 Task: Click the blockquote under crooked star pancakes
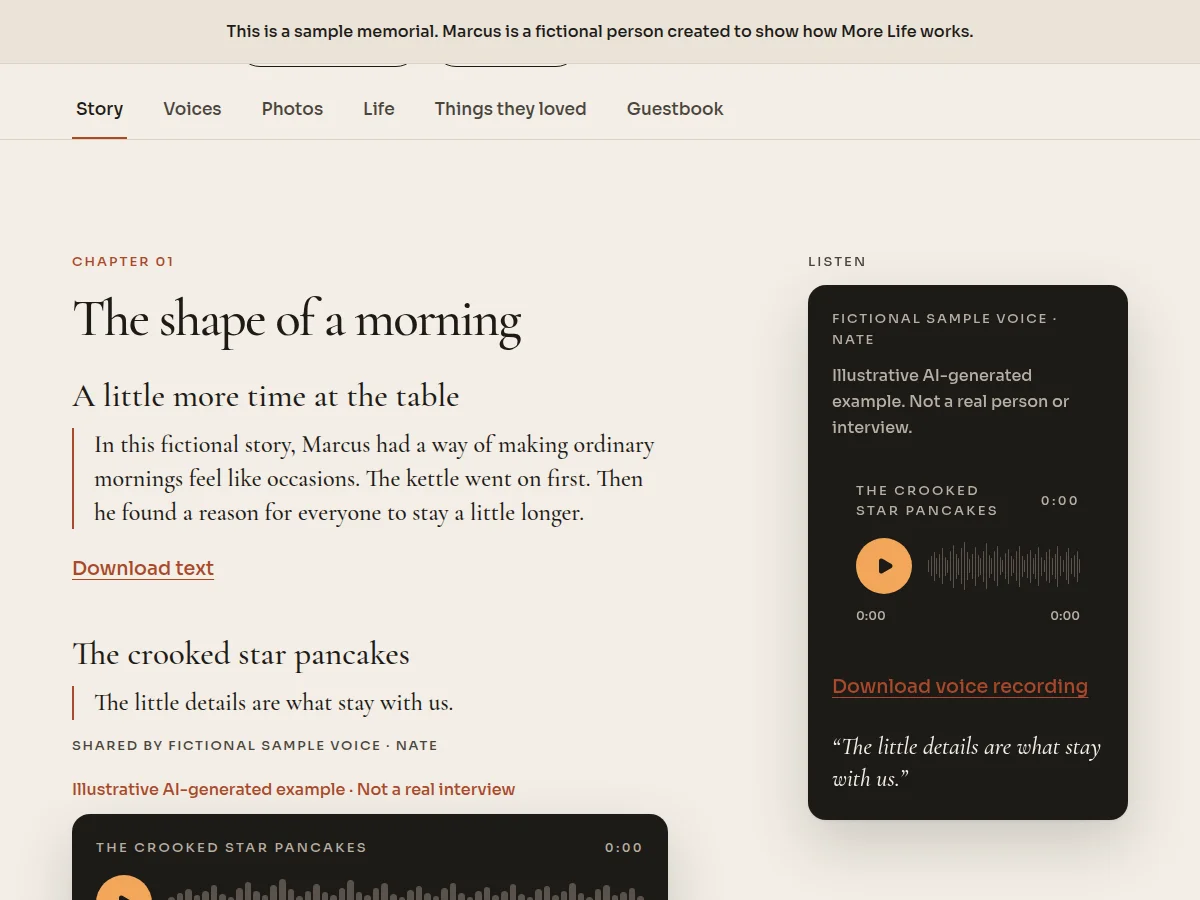(274, 703)
